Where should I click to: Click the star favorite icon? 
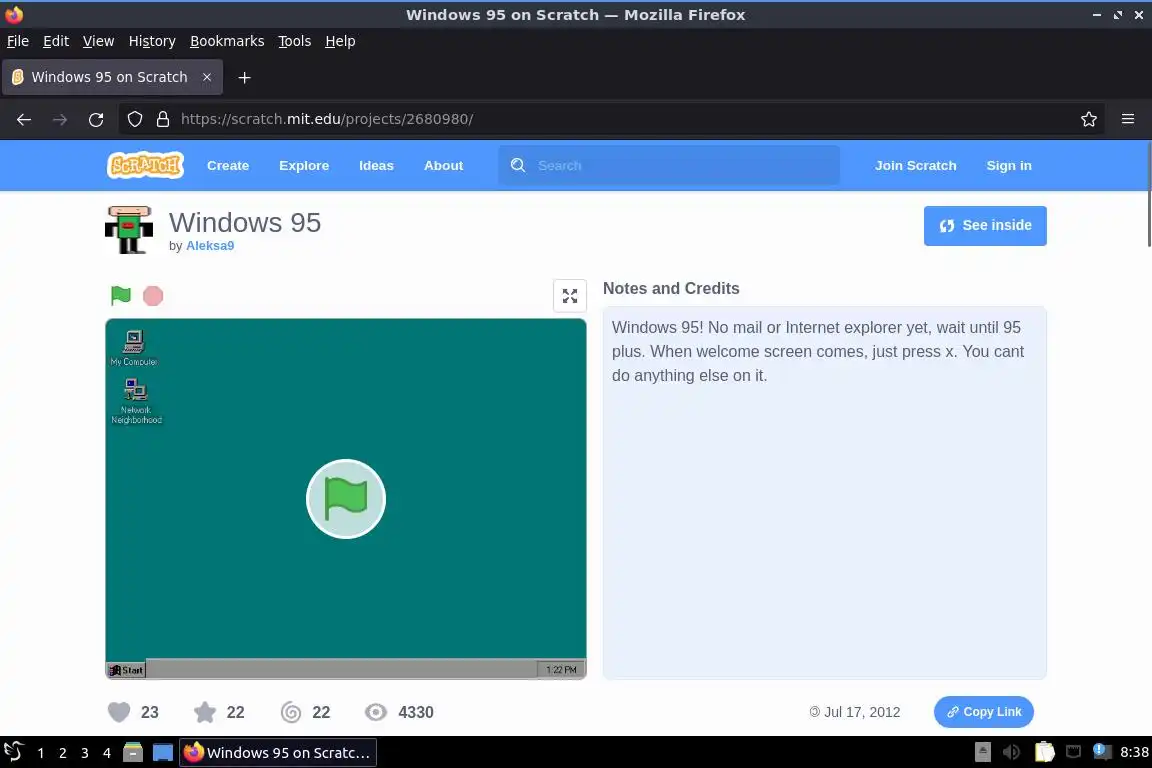(205, 712)
